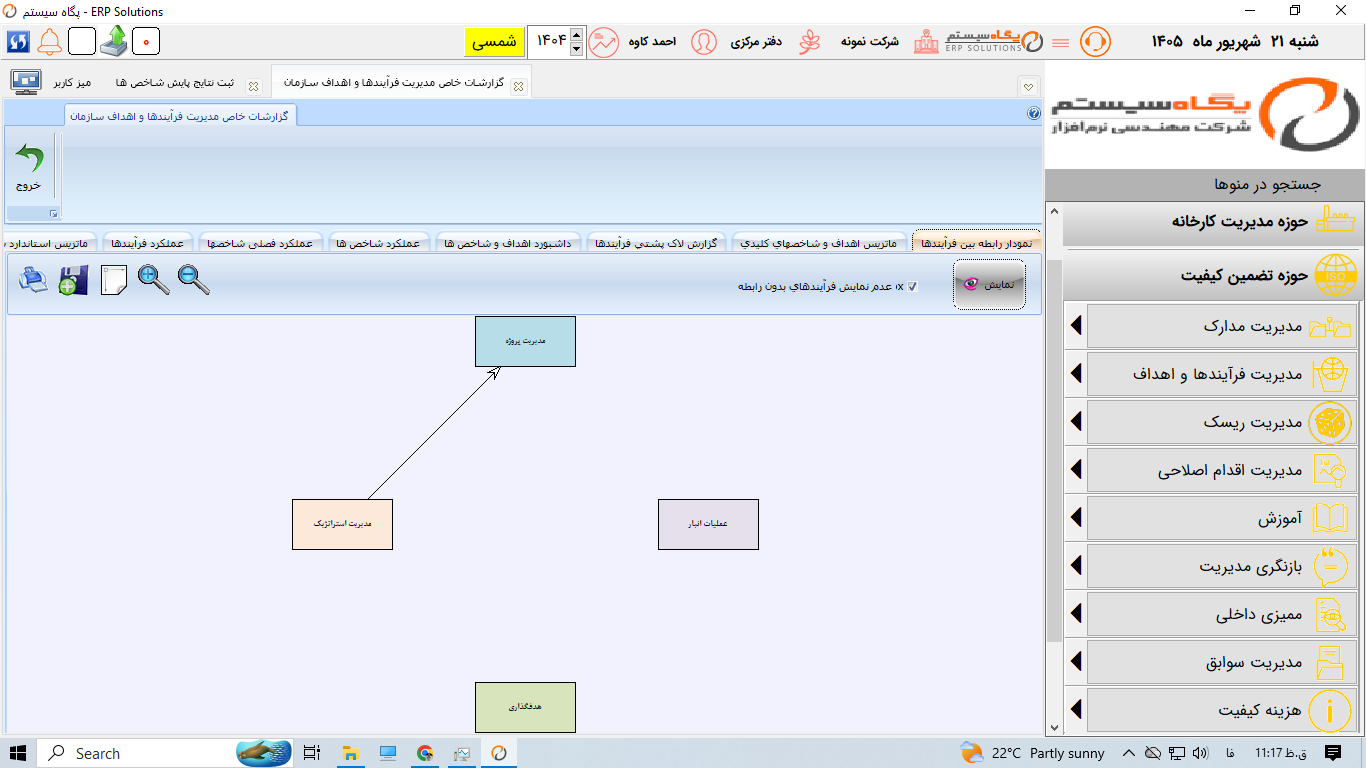
Task: Increase the year 1404 stepper
Action: [574, 35]
